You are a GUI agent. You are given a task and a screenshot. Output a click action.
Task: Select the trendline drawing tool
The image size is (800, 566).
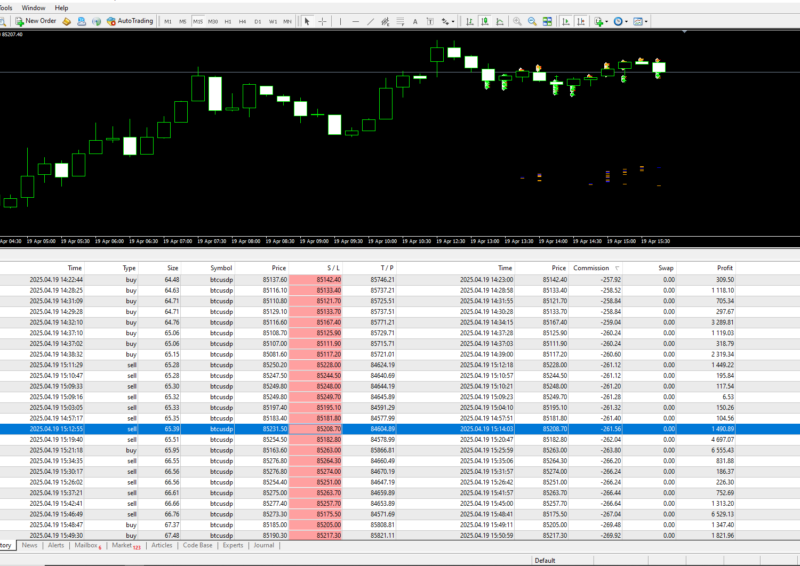tap(370, 21)
